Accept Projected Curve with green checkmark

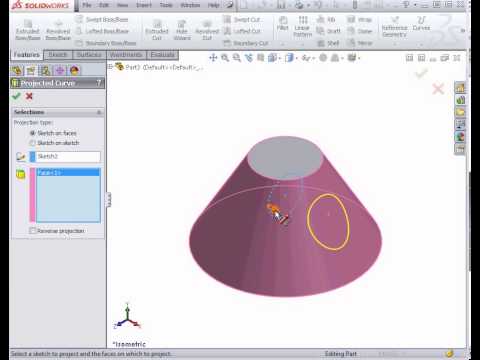[16, 96]
